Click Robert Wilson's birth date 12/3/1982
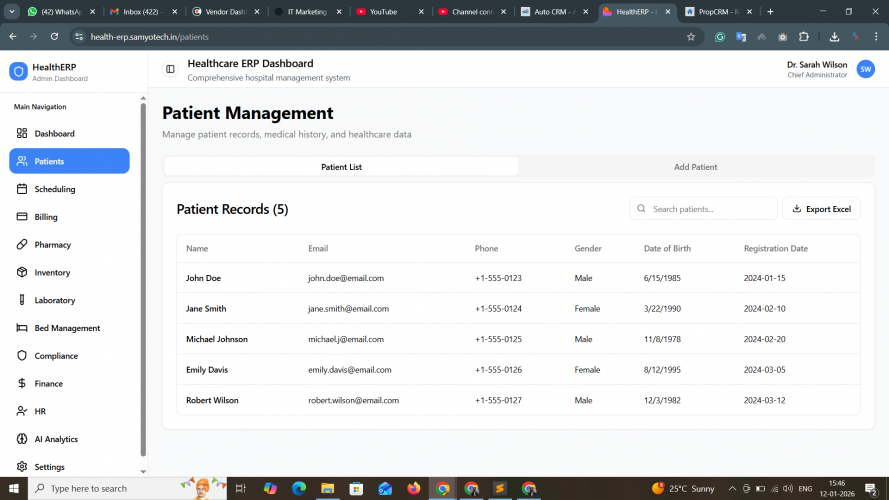 662,400
